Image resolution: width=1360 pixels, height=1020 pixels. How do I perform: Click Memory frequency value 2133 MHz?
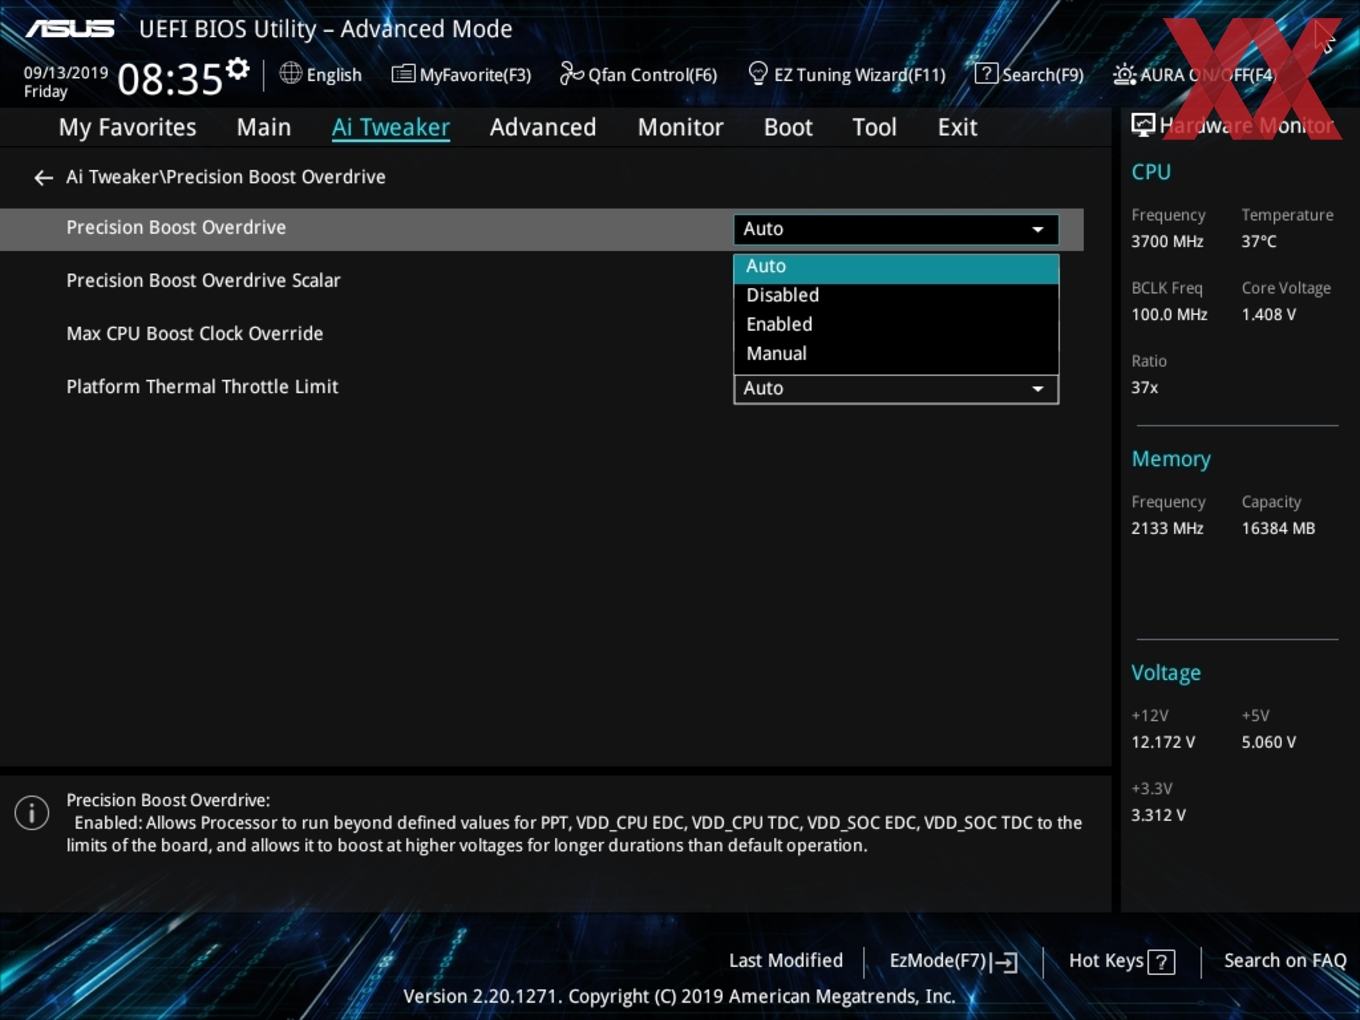coord(1167,529)
